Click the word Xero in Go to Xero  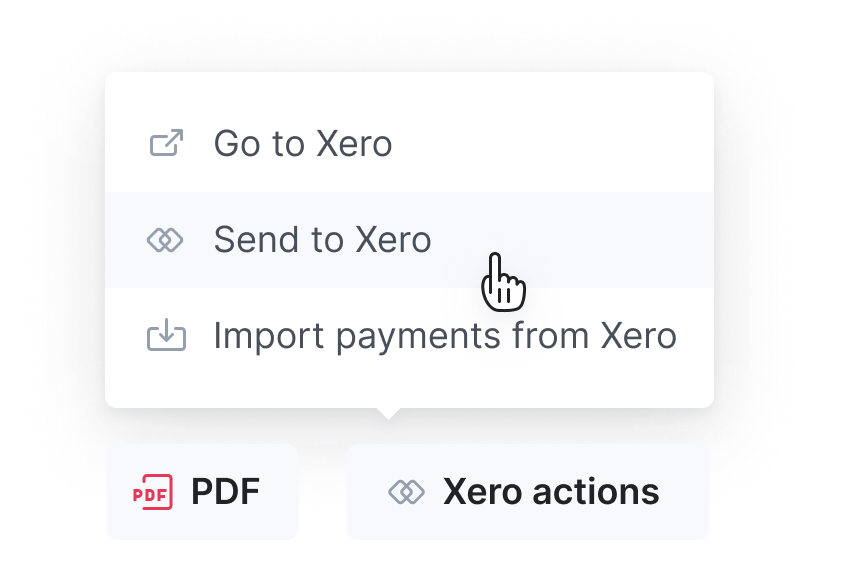pos(354,144)
